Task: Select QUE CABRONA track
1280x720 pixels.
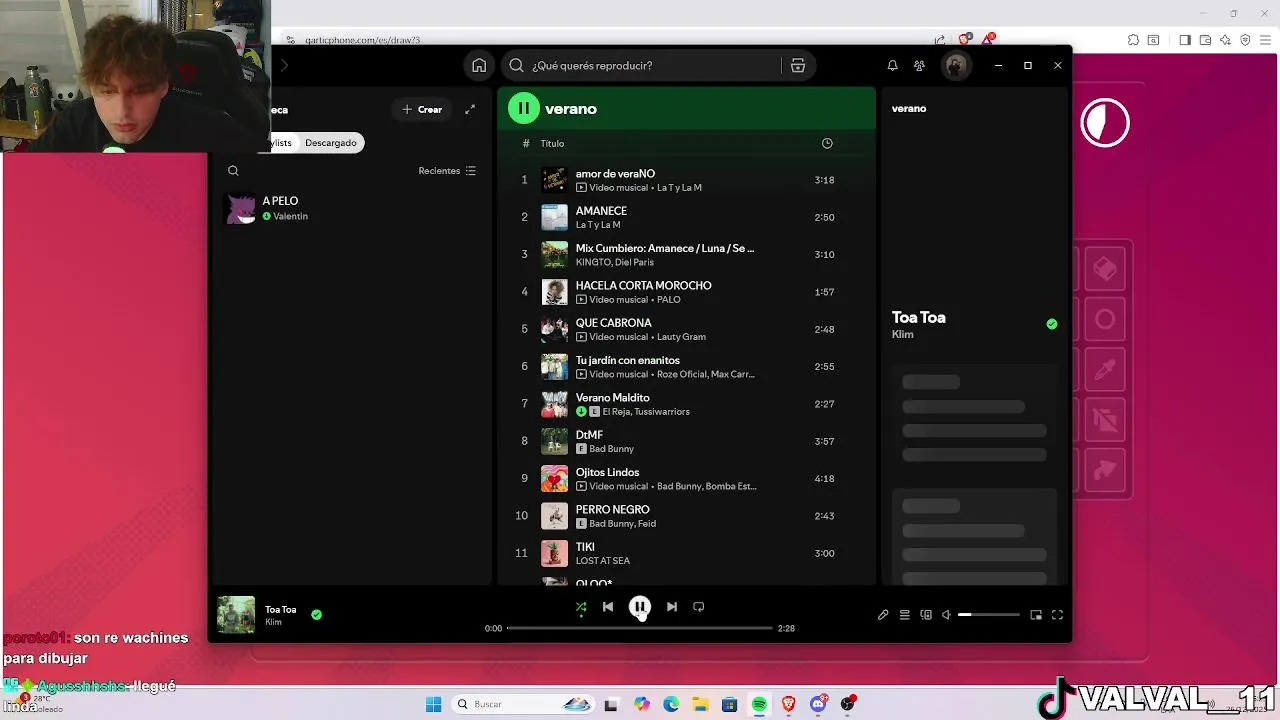Action: (686, 329)
